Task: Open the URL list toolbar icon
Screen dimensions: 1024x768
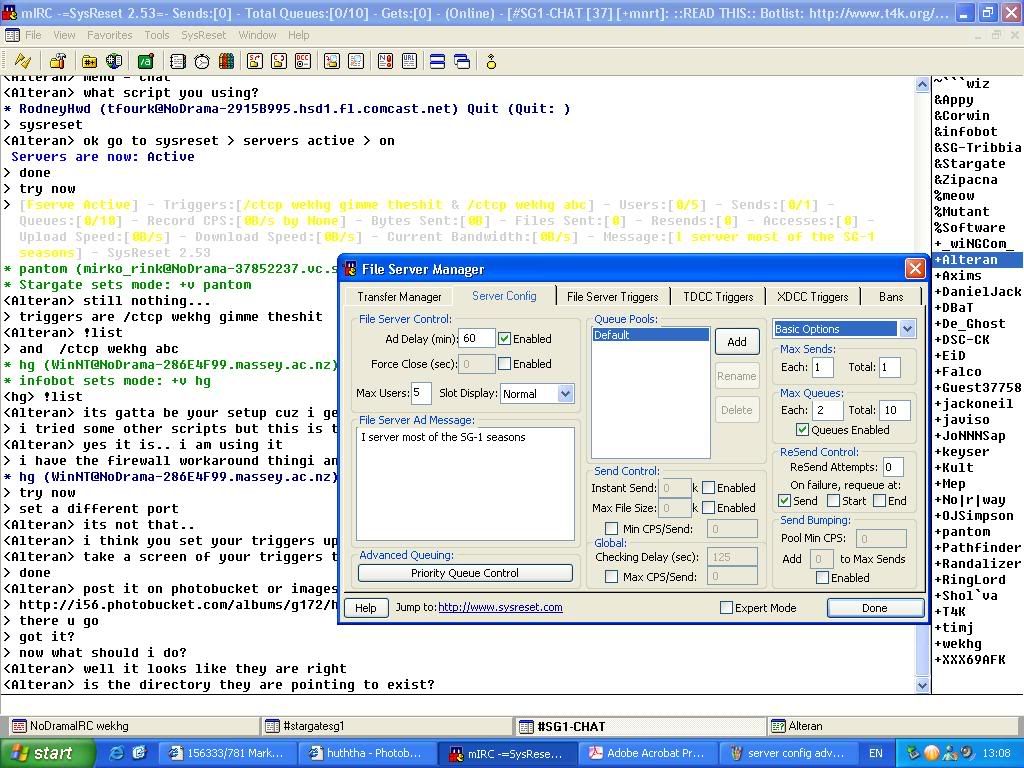Action: click(409, 61)
